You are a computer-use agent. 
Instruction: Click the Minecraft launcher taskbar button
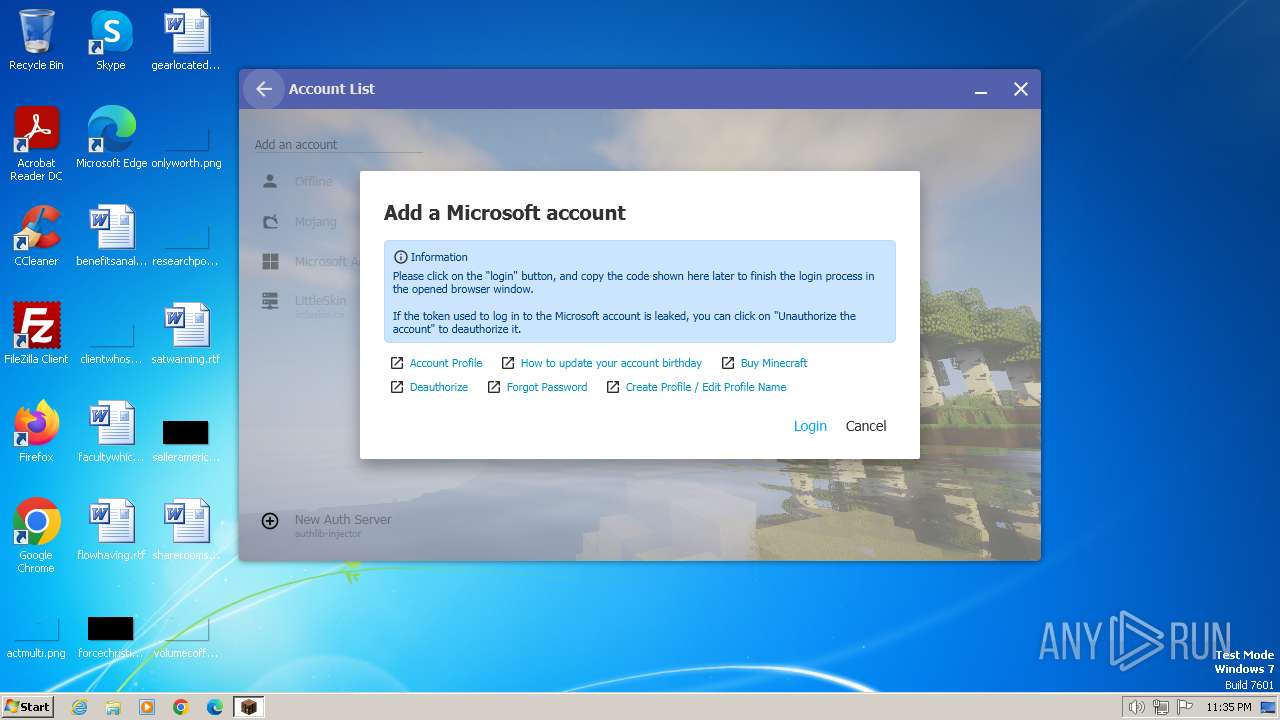pyautogui.click(x=249, y=707)
